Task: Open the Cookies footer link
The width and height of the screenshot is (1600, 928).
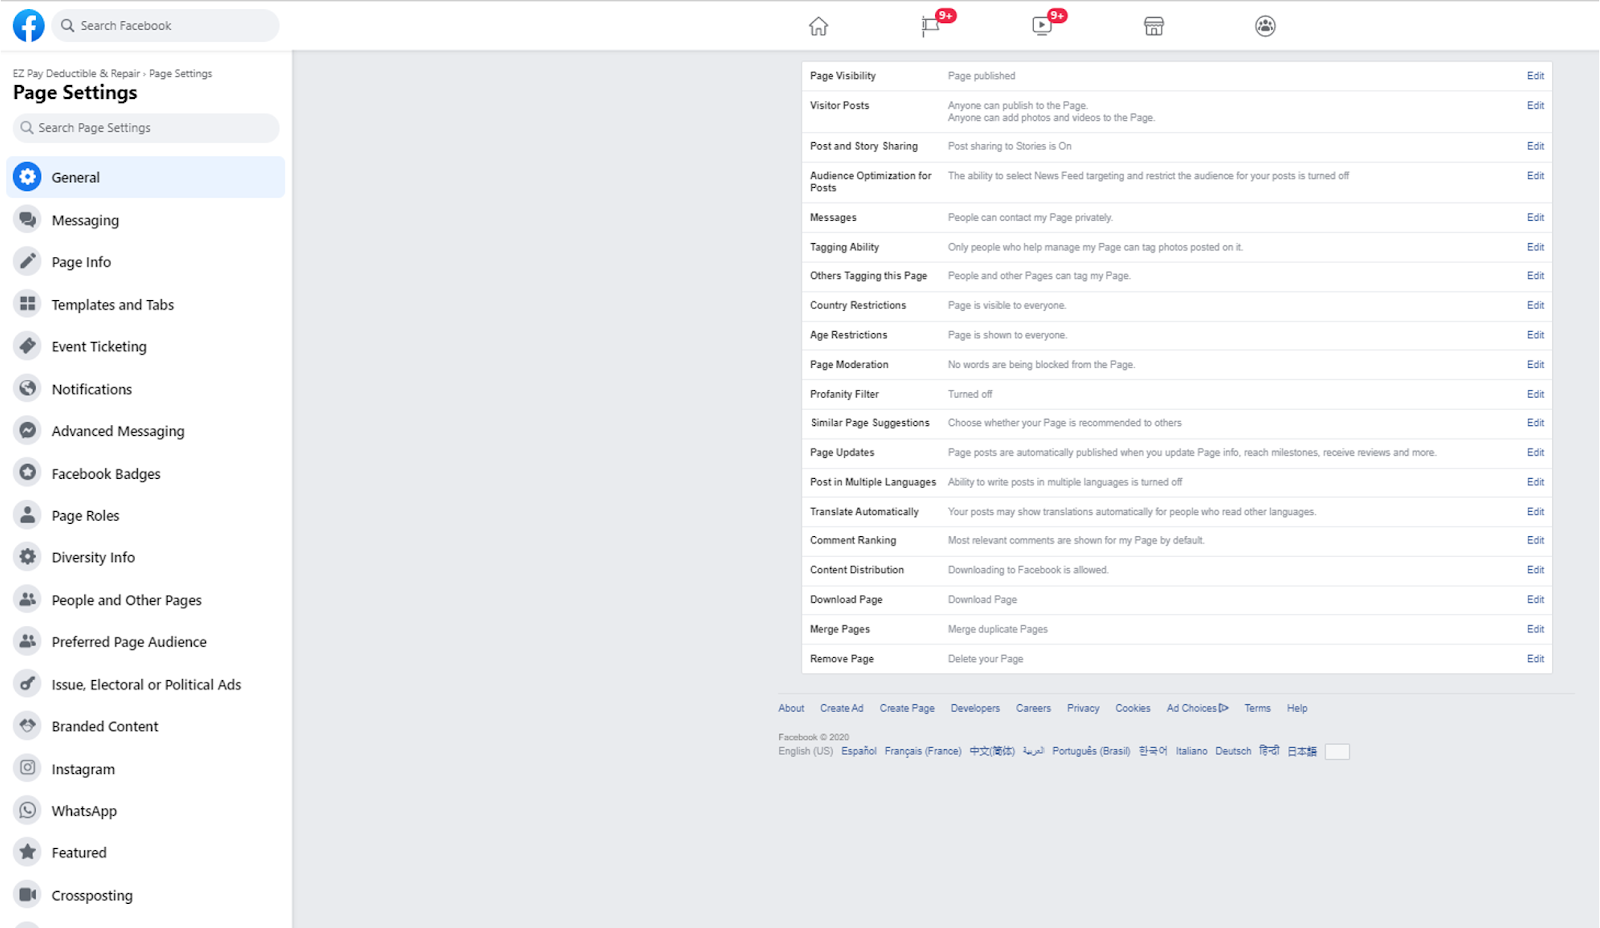Action: tap(1133, 708)
